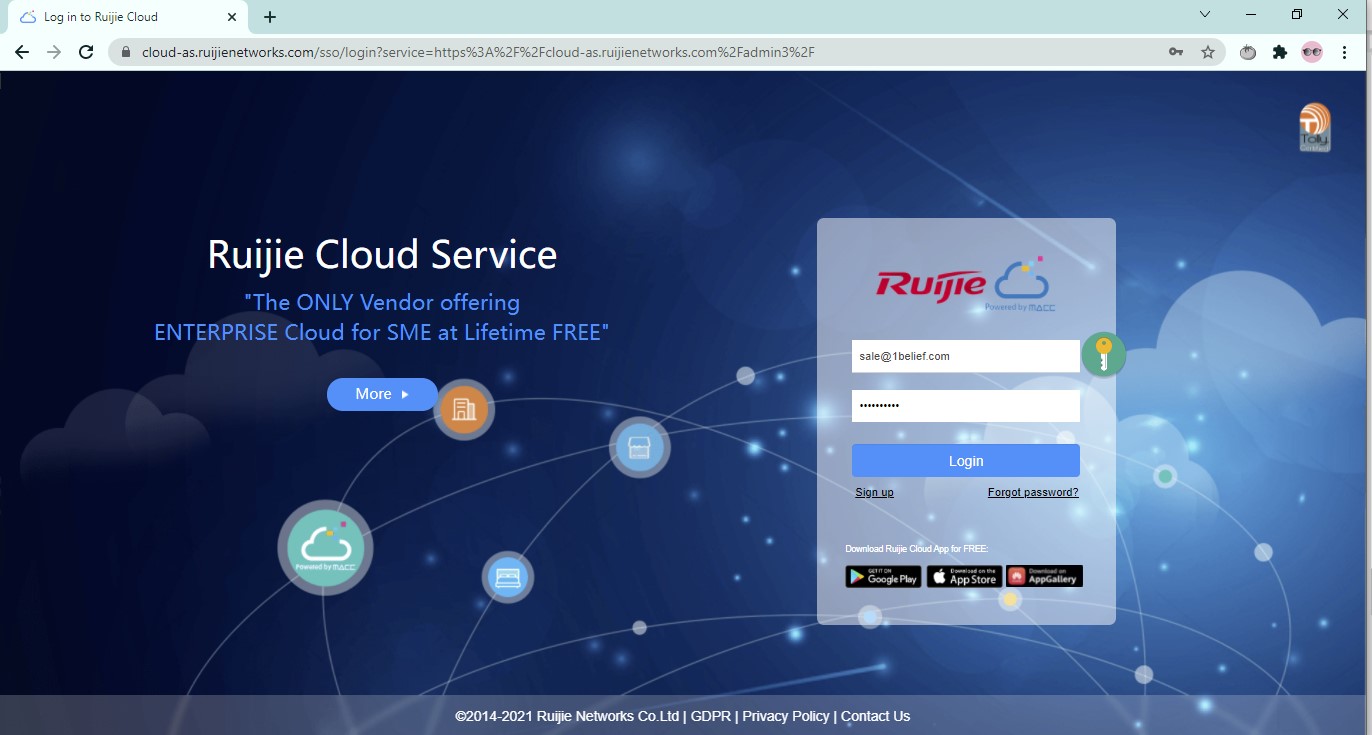Go back using browser back arrow
Viewport: 1372px width, 735px height.
point(22,52)
